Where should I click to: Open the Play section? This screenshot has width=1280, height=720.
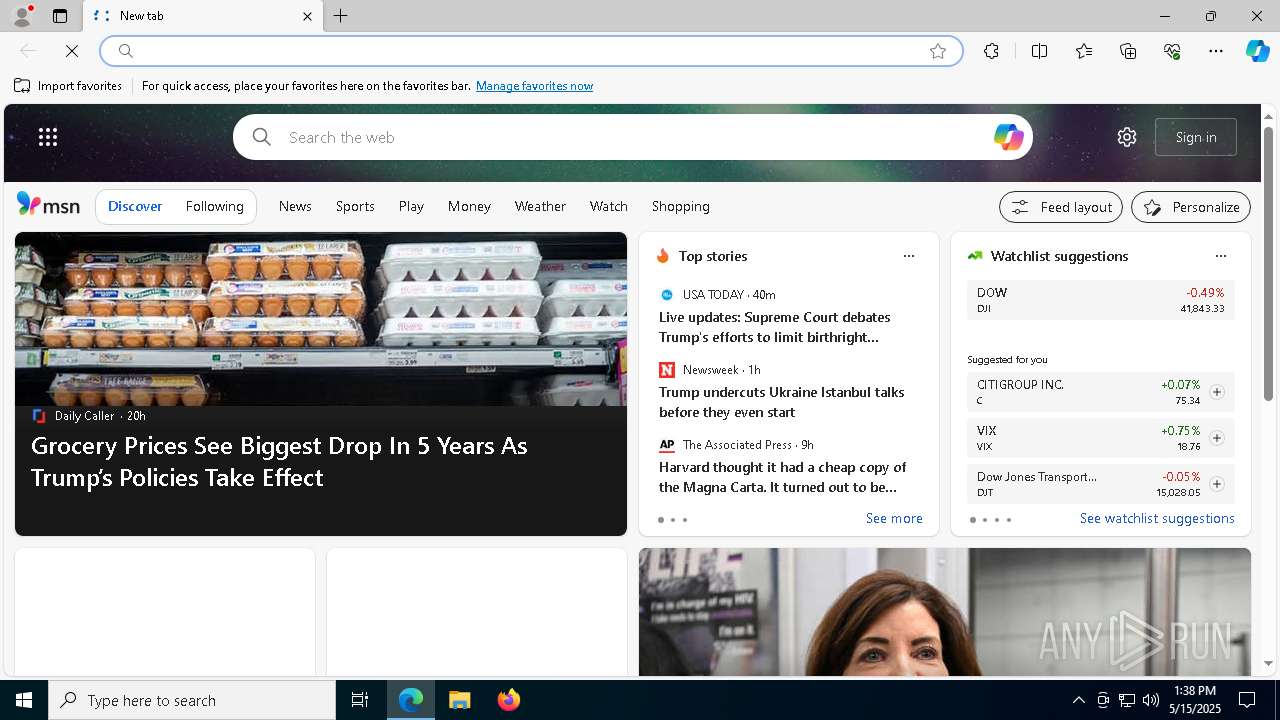(411, 206)
